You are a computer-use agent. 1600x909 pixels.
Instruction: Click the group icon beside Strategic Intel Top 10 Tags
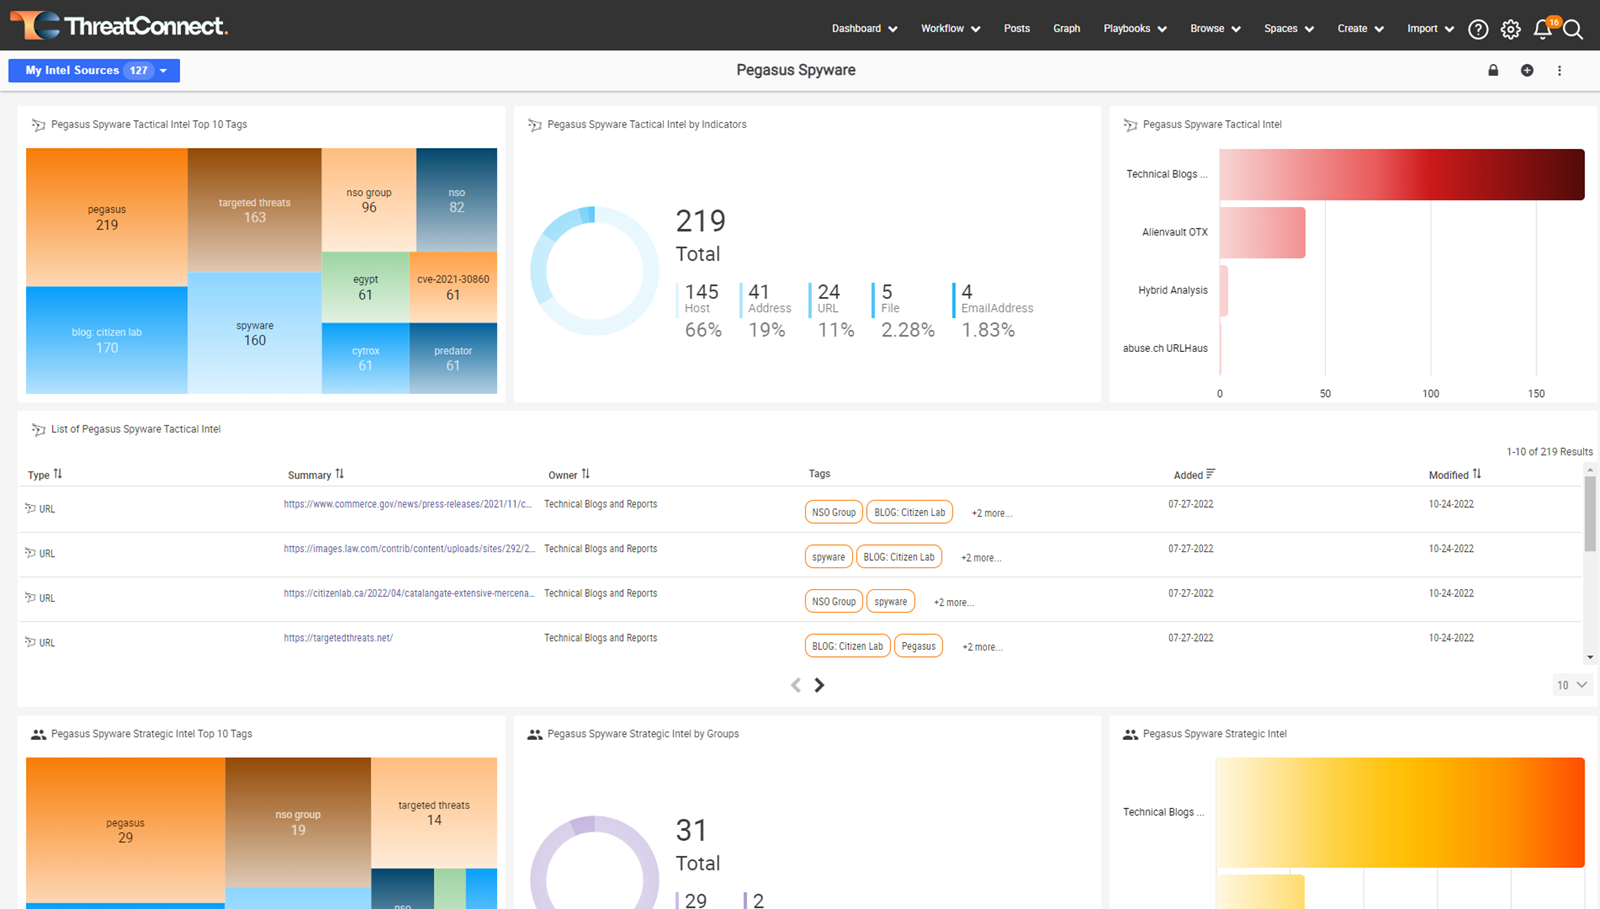tap(38, 734)
